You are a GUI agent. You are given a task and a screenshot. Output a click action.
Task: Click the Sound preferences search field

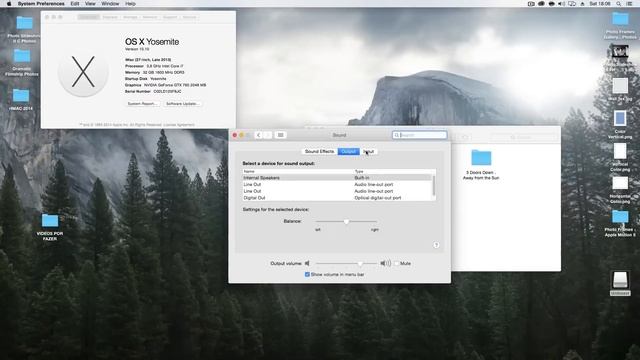point(420,135)
